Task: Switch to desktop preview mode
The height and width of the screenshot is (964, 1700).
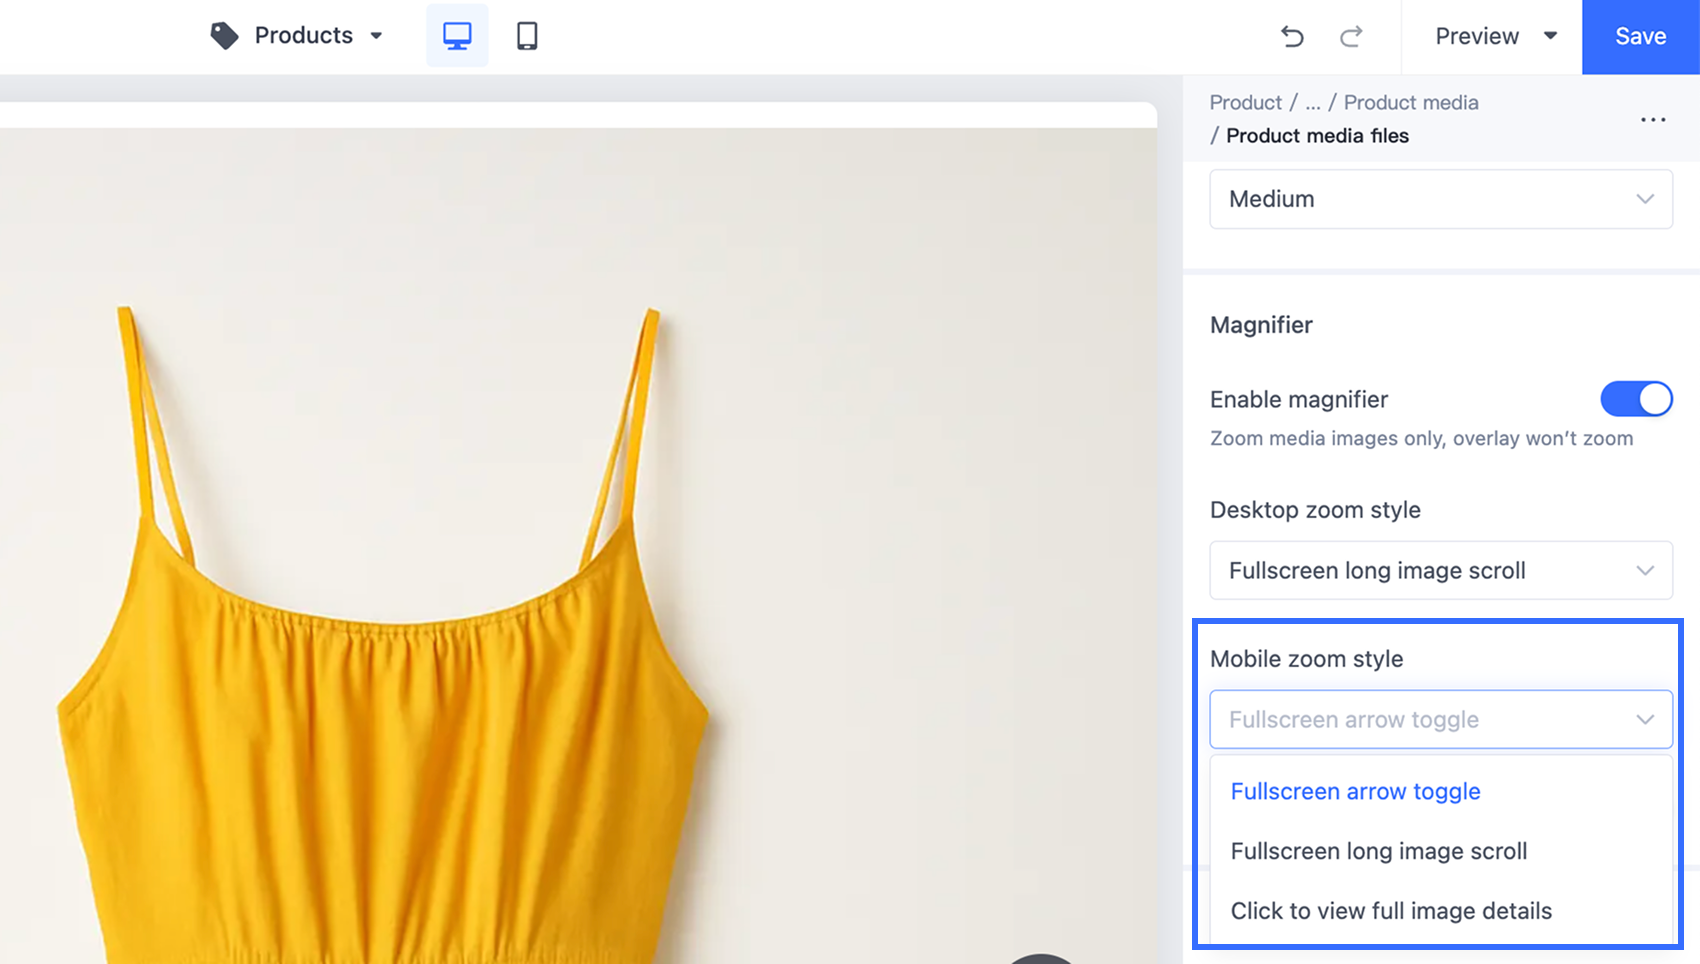Action: 457,35
